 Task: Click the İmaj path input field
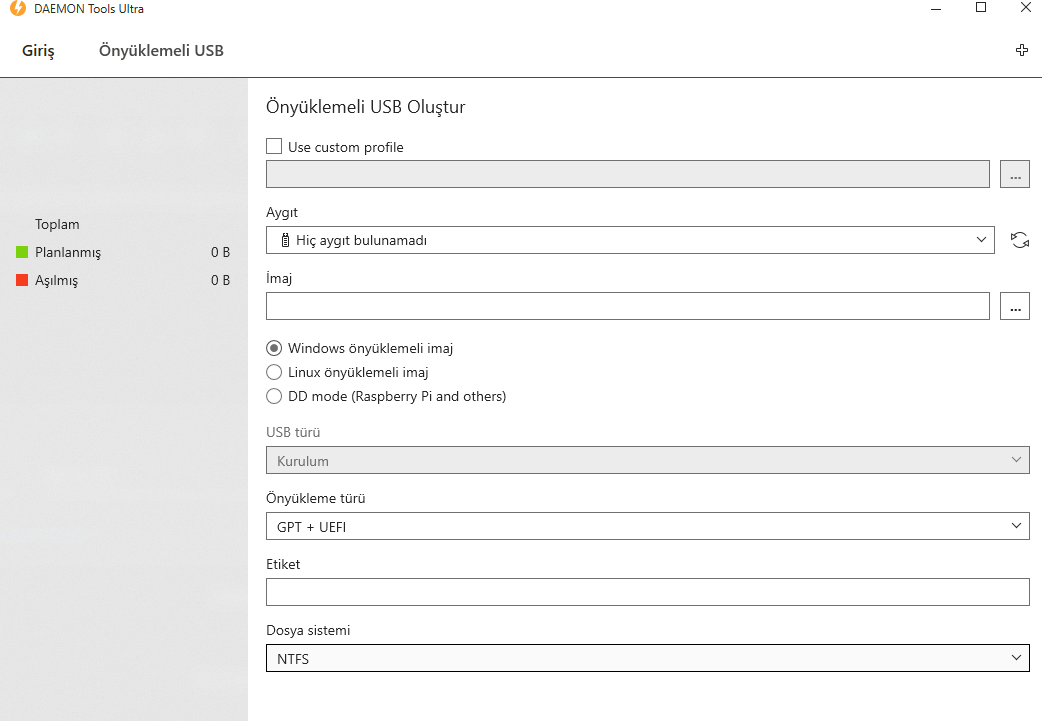point(627,306)
